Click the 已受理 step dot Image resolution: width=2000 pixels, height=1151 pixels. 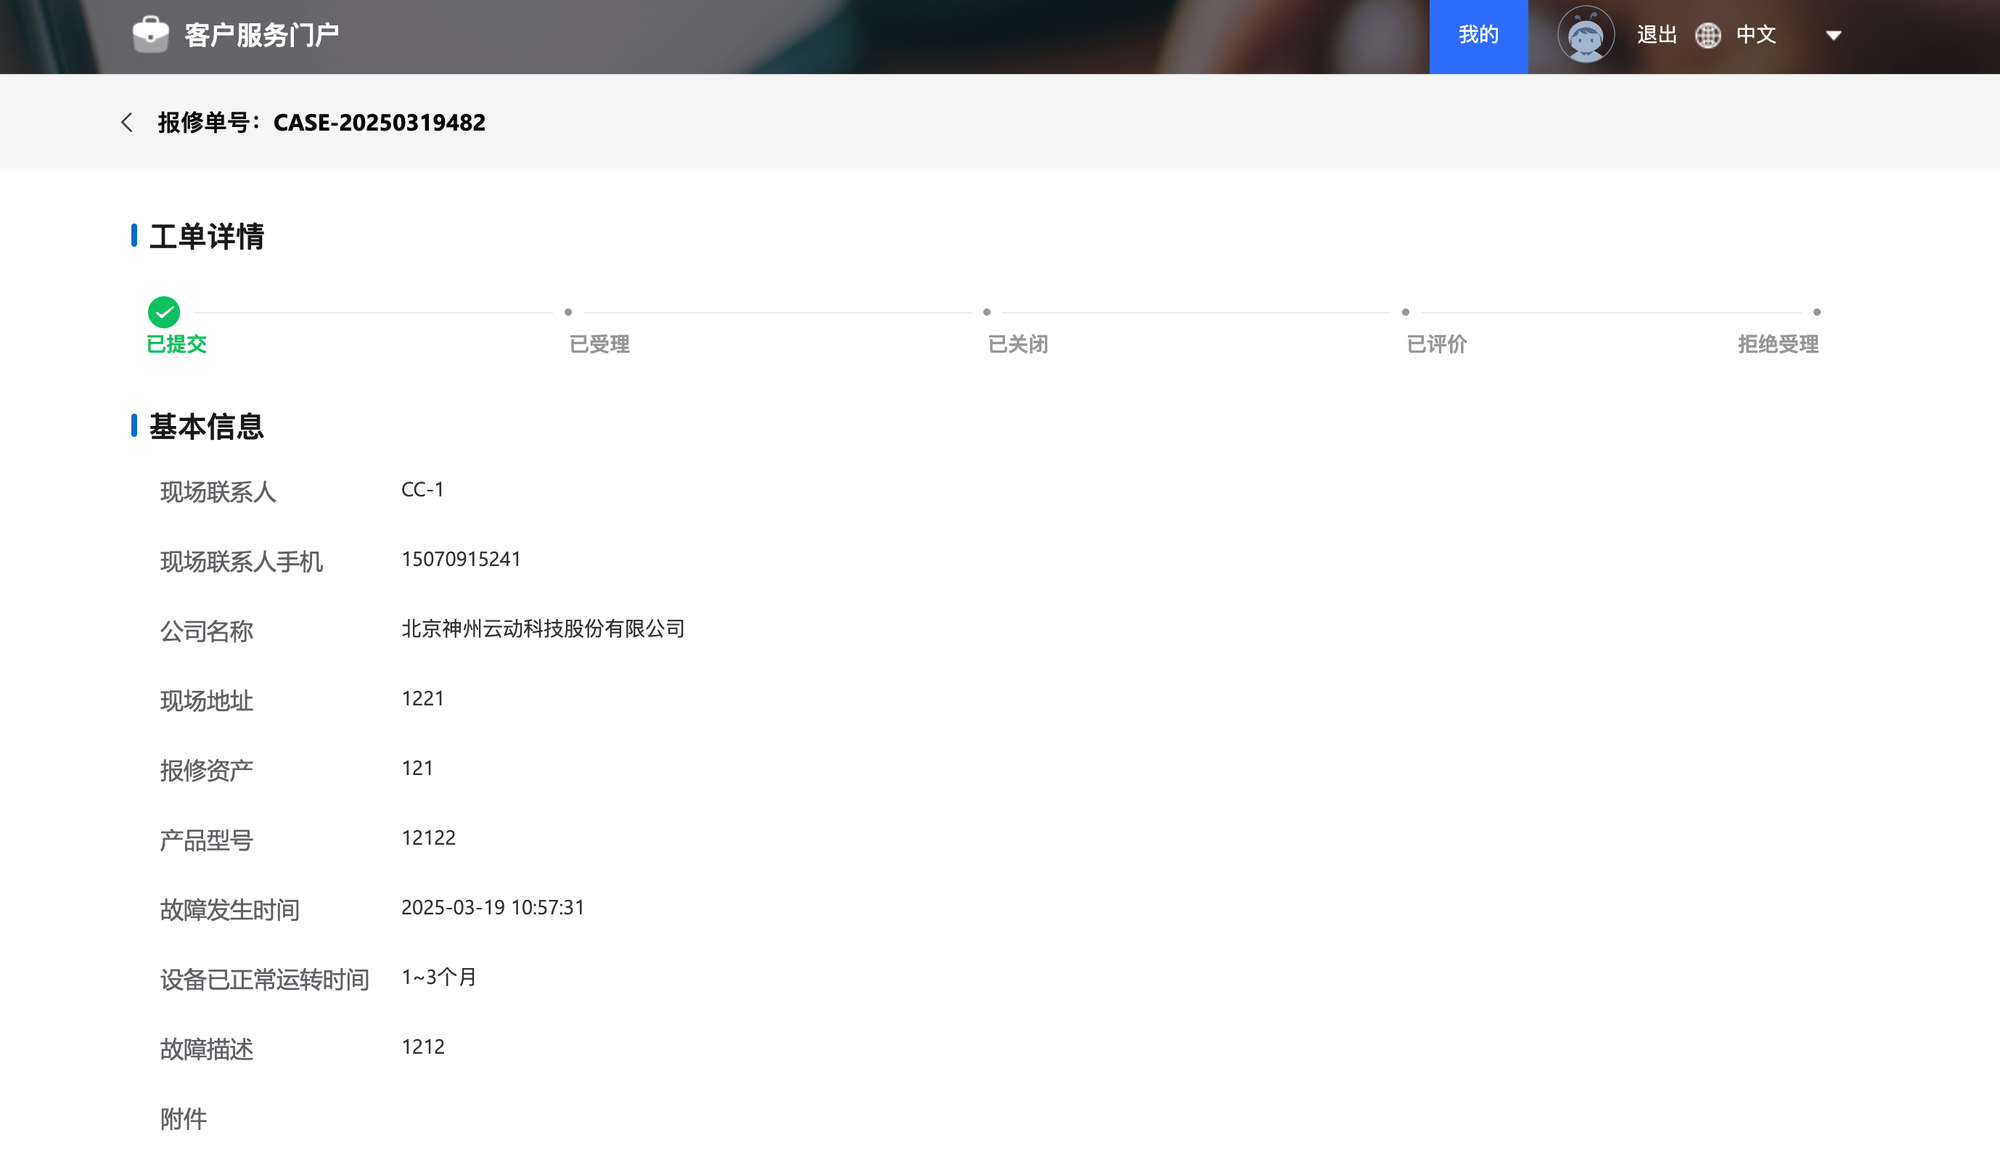[568, 312]
